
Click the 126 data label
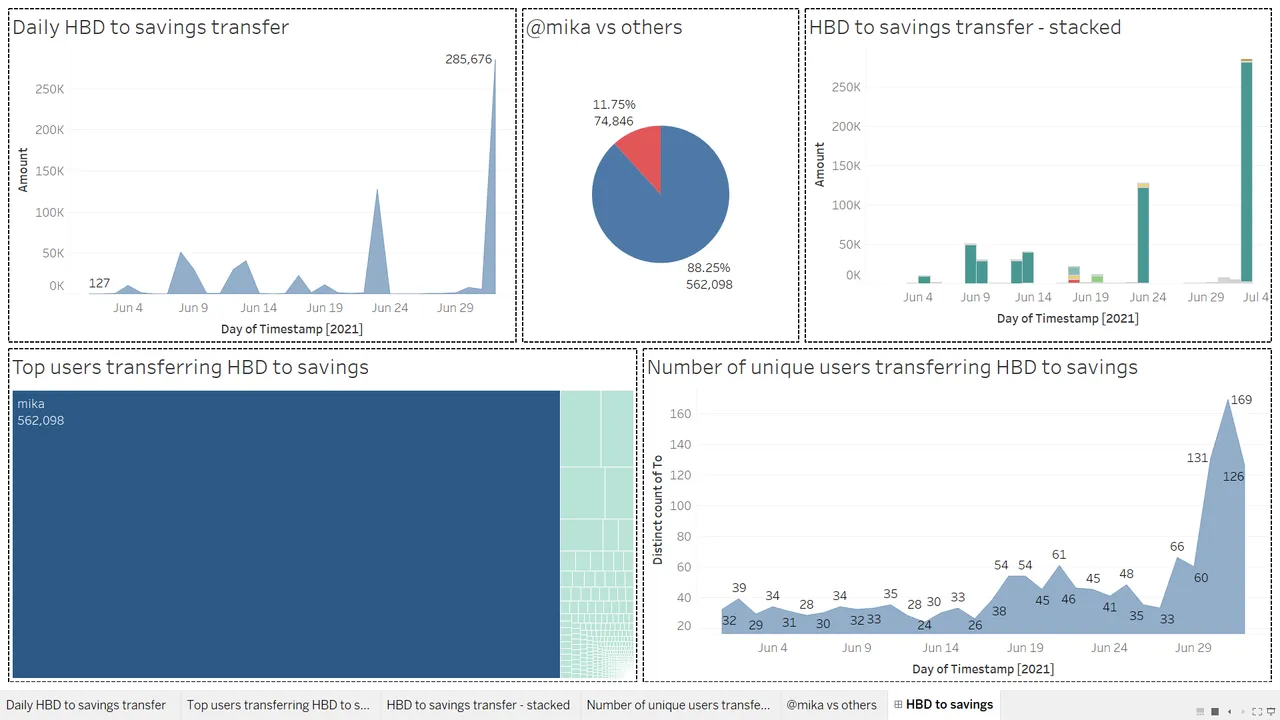(1233, 476)
